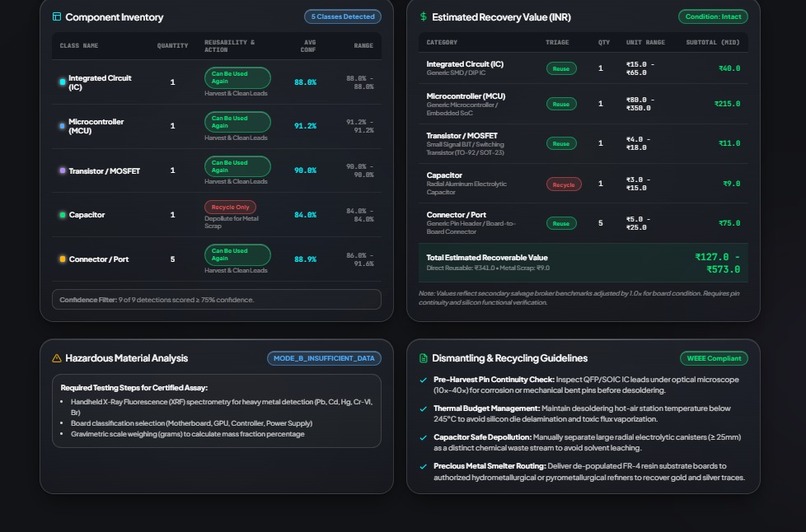The width and height of the screenshot is (806, 532).
Task: Click the orange color dot for Connector / Port
Action: [62, 259]
